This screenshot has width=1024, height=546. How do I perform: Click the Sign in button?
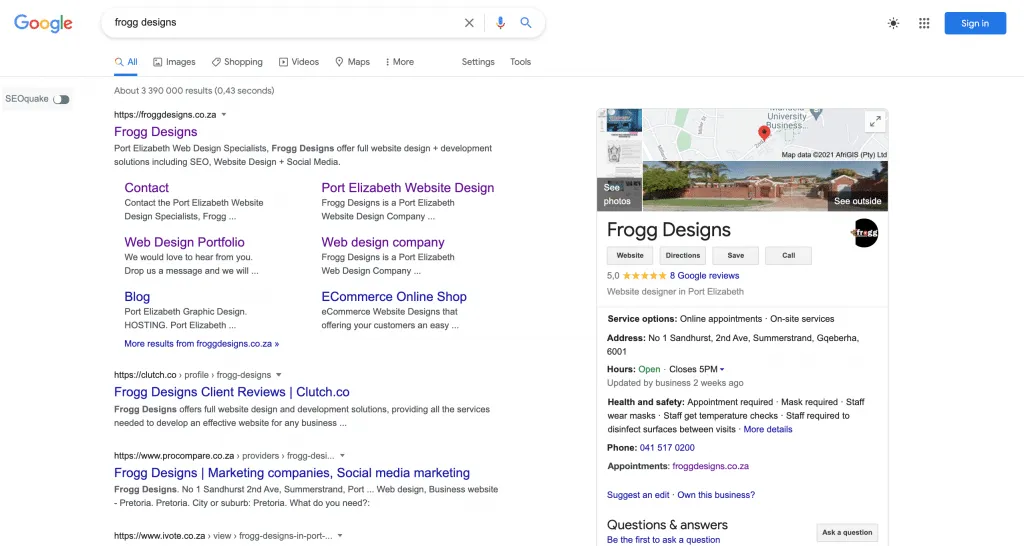975,24
